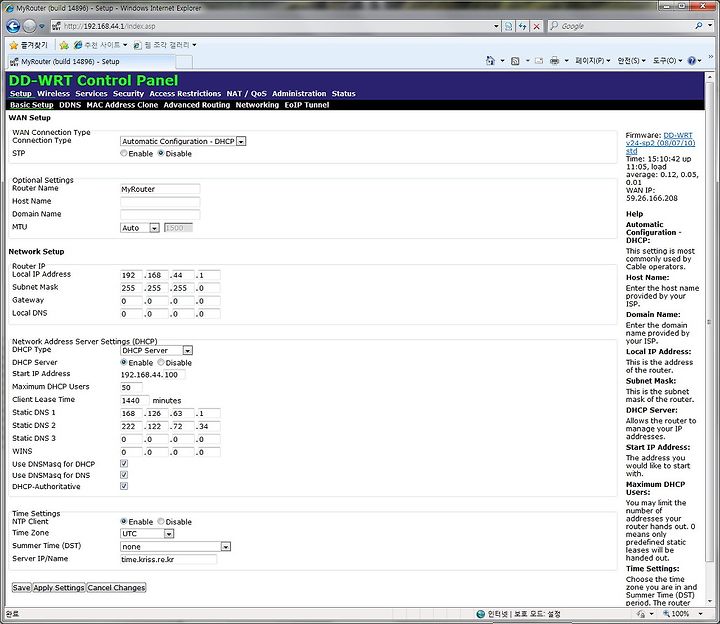Click the Home icon in command bar
The image size is (720, 624).
[x=490, y=61]
